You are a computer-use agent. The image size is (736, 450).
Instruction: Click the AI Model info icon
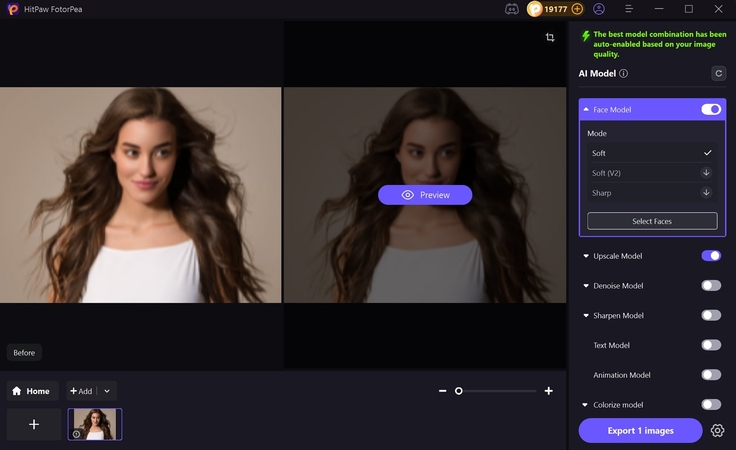click(x=624, y=73)
